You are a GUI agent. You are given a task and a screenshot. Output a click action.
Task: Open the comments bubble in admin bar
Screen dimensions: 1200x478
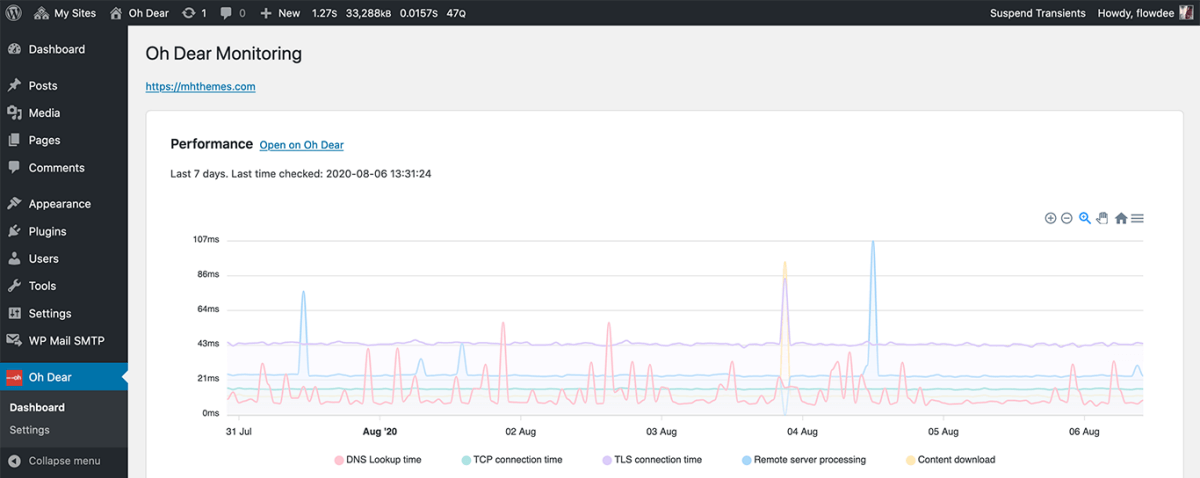(232, 13)
